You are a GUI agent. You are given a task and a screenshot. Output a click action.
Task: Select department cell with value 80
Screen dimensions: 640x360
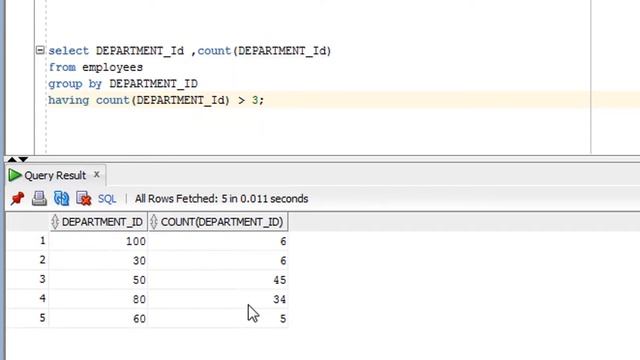click(x=98, y=299)
